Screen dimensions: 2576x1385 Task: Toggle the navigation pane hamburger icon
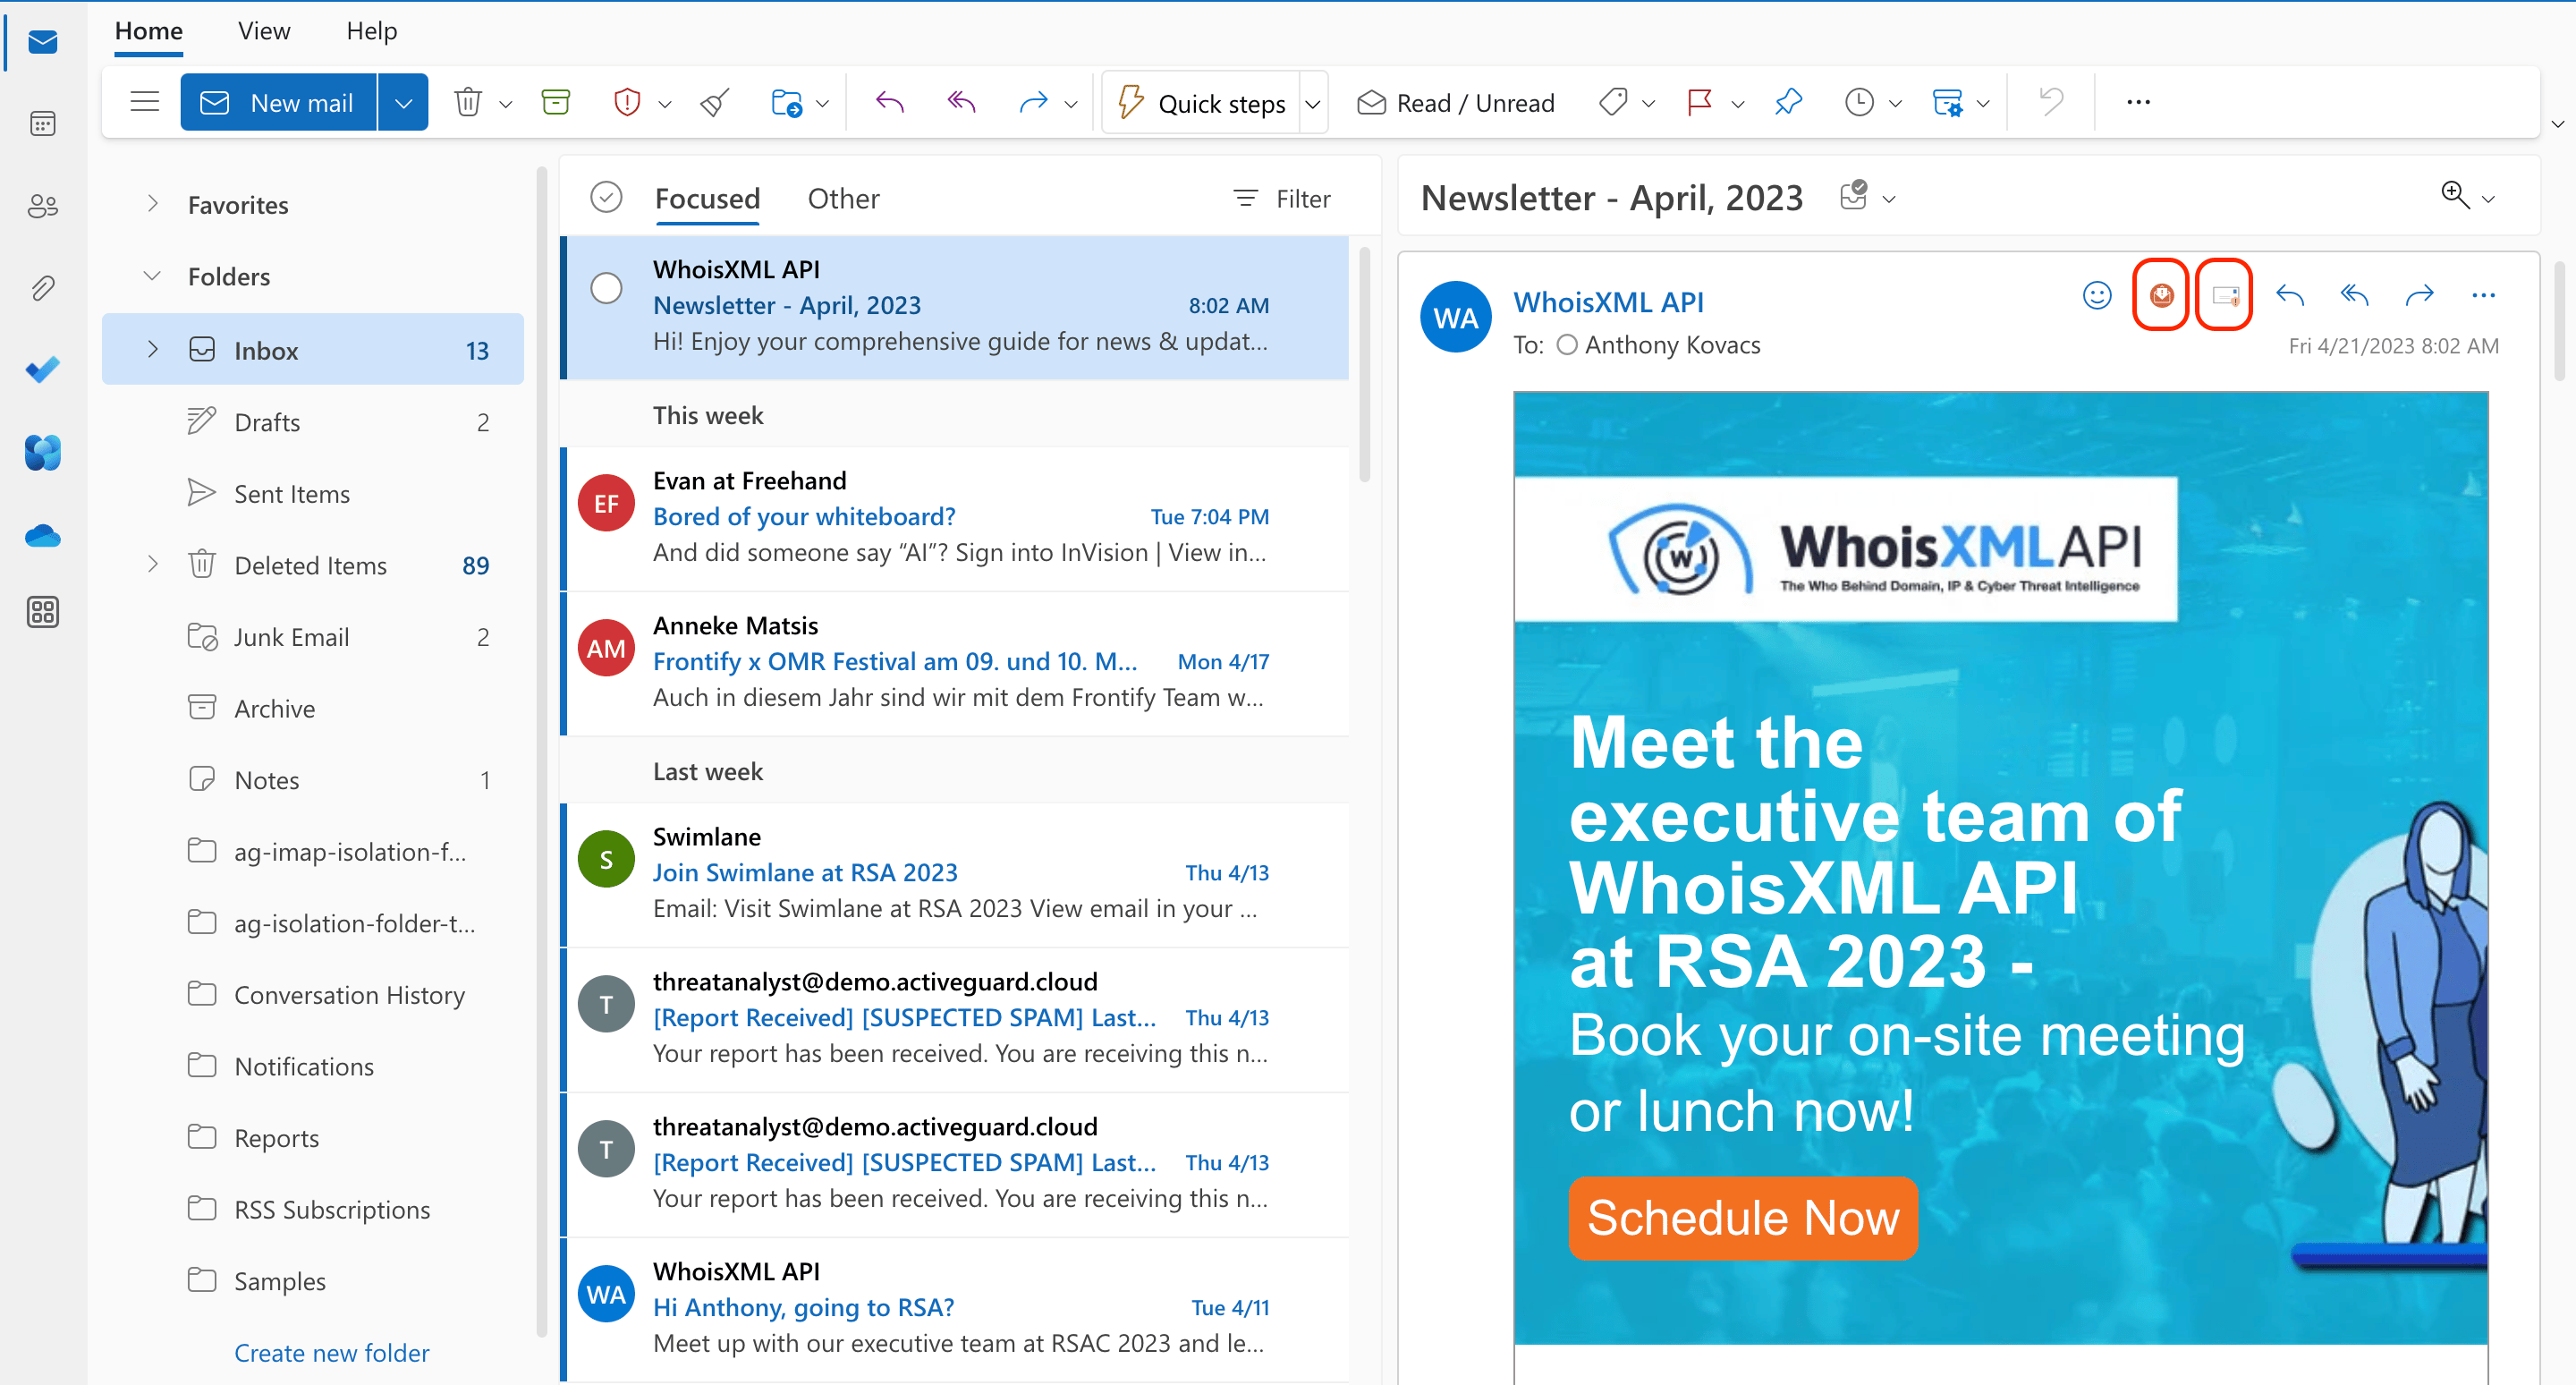(x=145, y=102)
